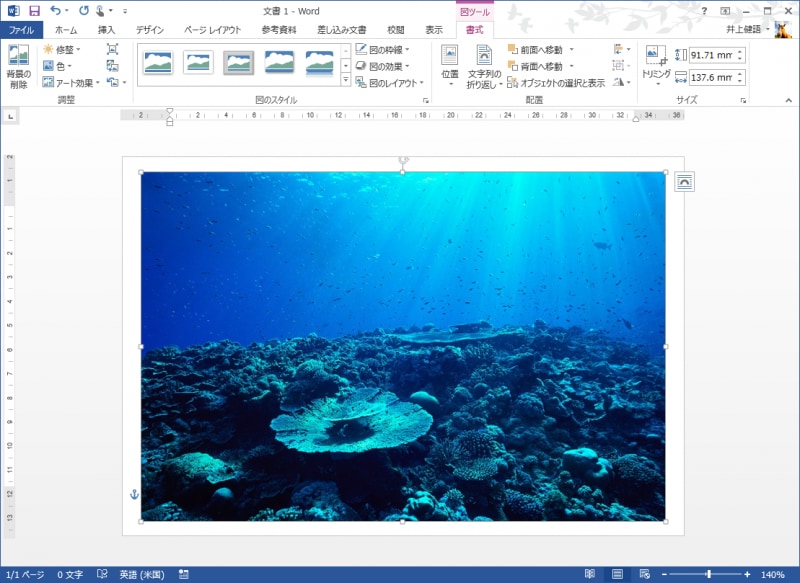800x583 pixels.
Task: Click the picture height field showing 91.71 mm
Action: coord(711,55)
